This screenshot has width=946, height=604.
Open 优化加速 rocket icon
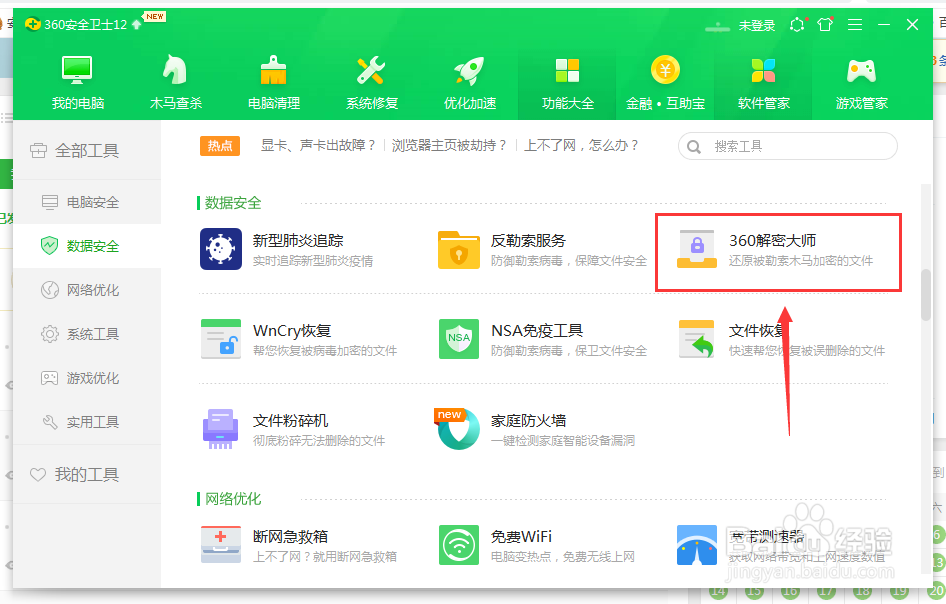tap(469, 70)
